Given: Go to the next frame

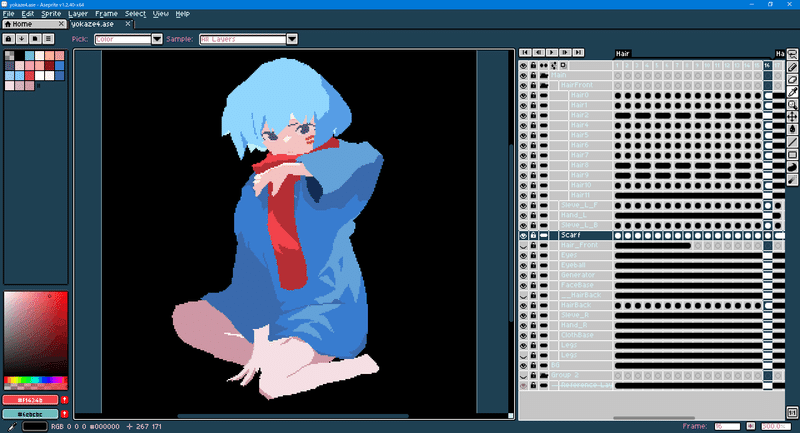Looking at the screenshot, I should 565,53.
